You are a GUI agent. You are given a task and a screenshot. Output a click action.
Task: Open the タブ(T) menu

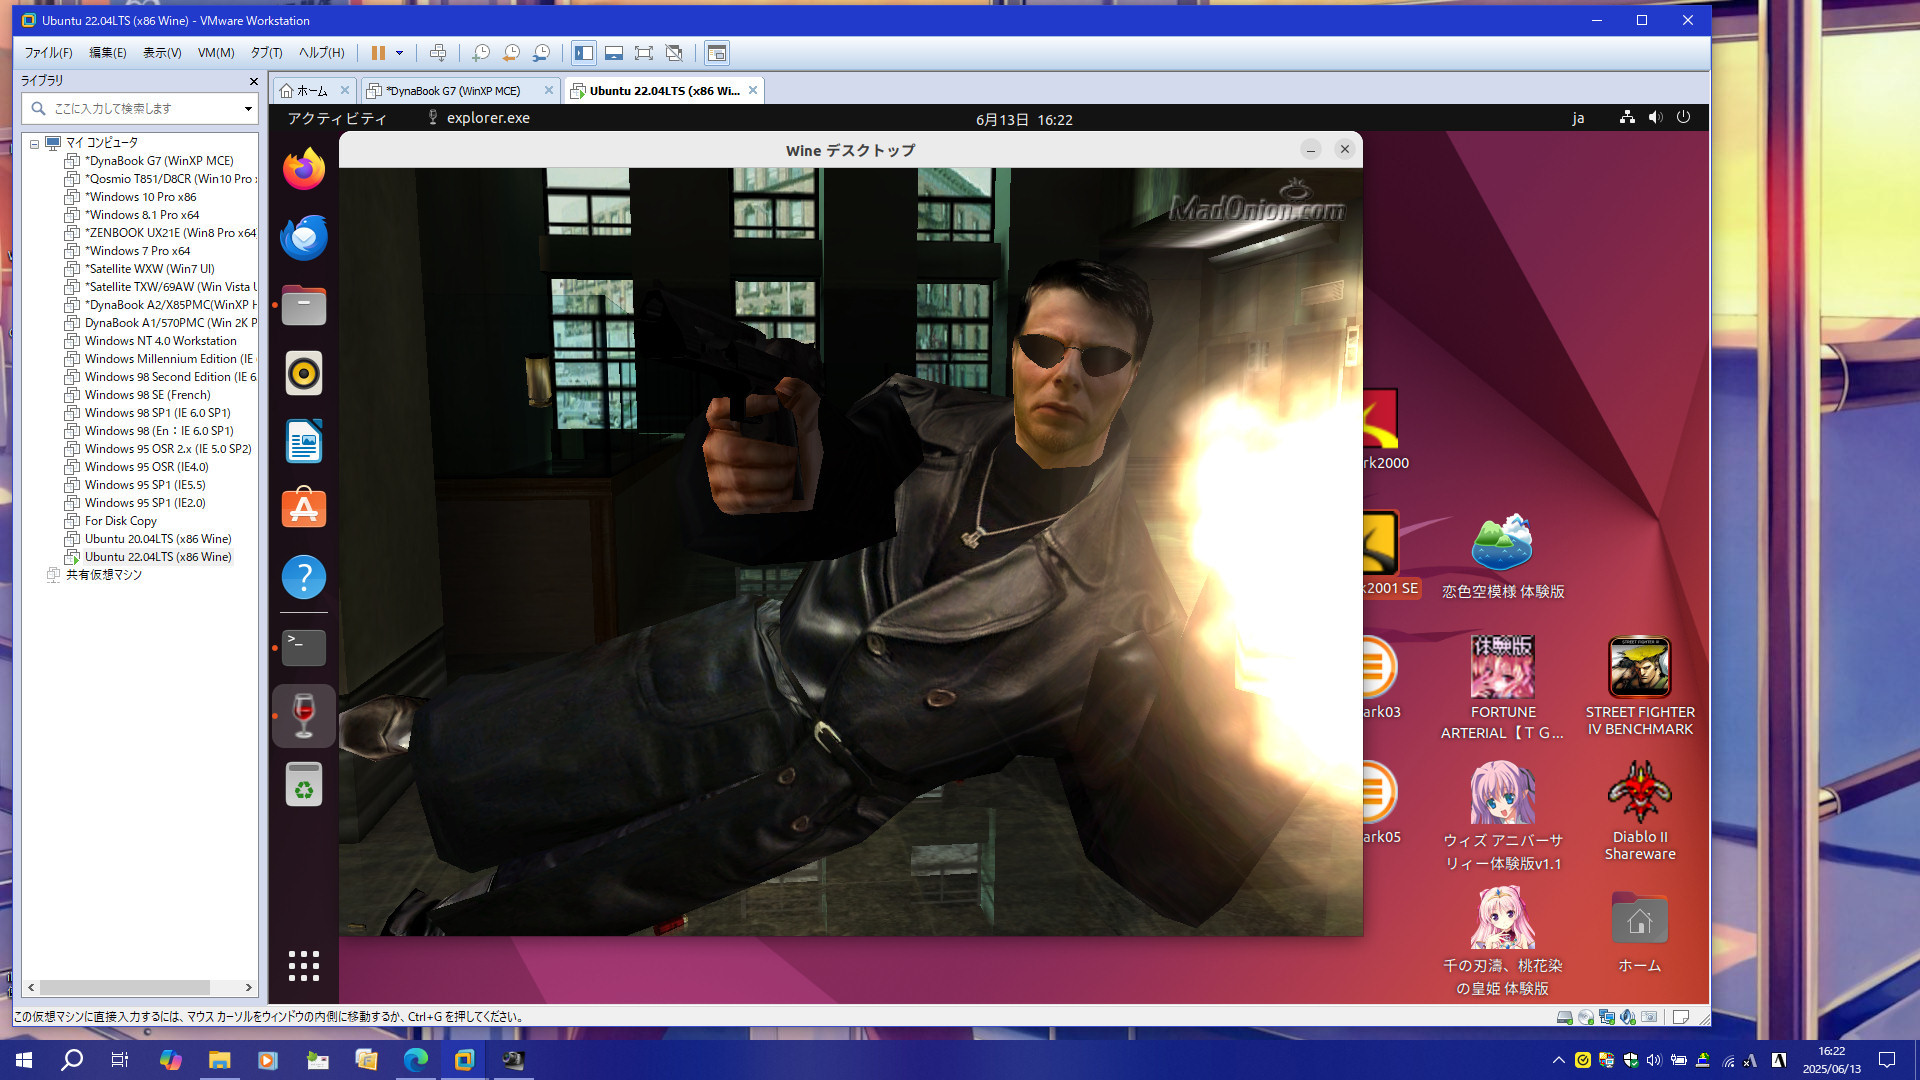pyautogui.click(x=266, y=53)
